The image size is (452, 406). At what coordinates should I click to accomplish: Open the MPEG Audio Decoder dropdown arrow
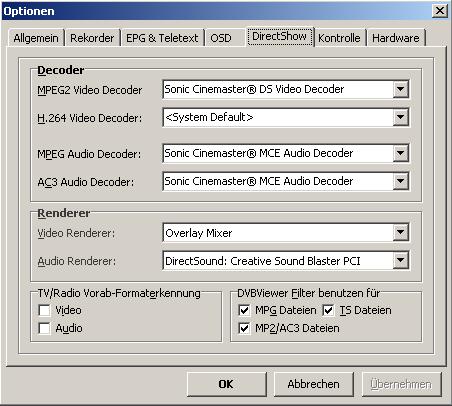pos(400,153)
